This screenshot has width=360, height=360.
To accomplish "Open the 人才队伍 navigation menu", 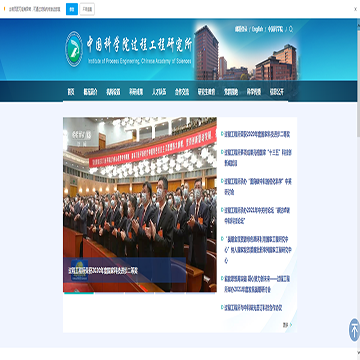I will point(159,92).
